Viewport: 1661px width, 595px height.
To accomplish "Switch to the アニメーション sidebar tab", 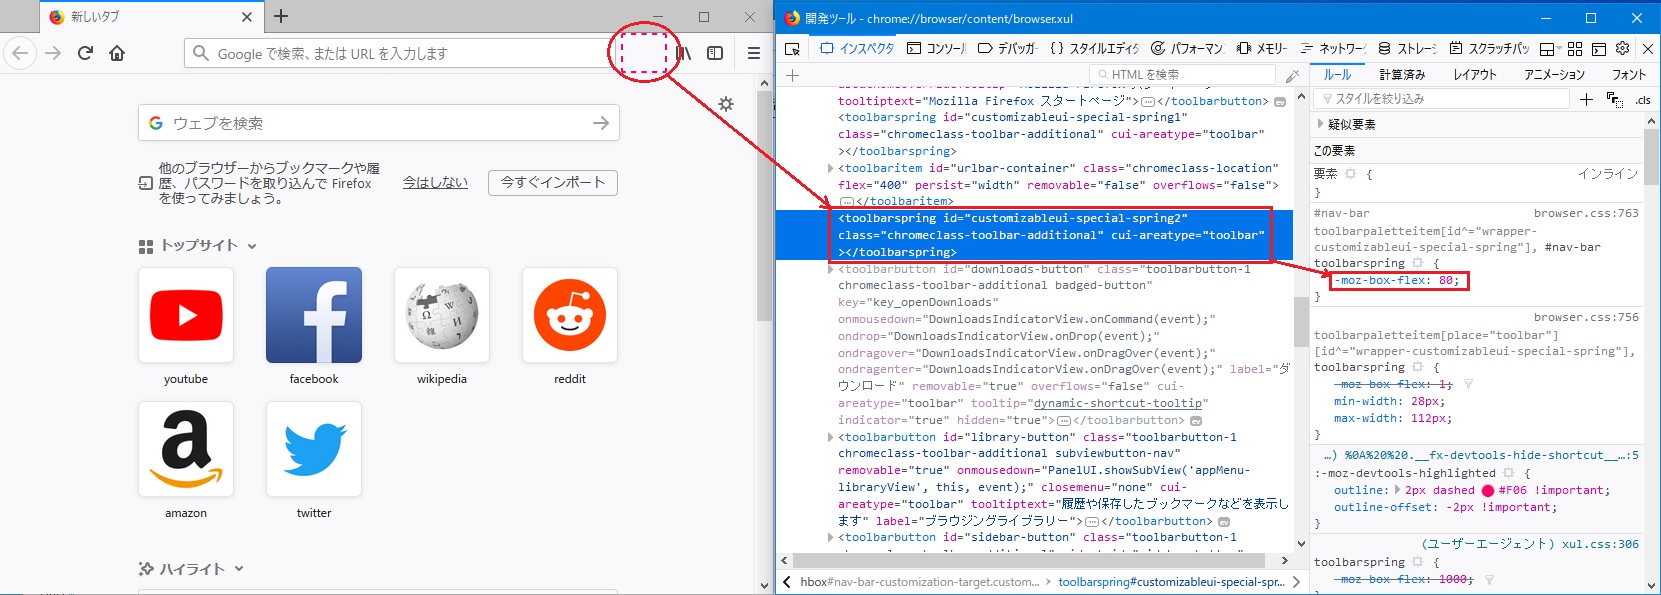I will point(1555,75).
